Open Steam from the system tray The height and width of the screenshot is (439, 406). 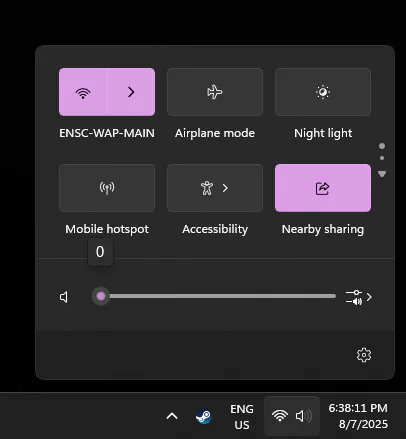click(x=203, y=416)
